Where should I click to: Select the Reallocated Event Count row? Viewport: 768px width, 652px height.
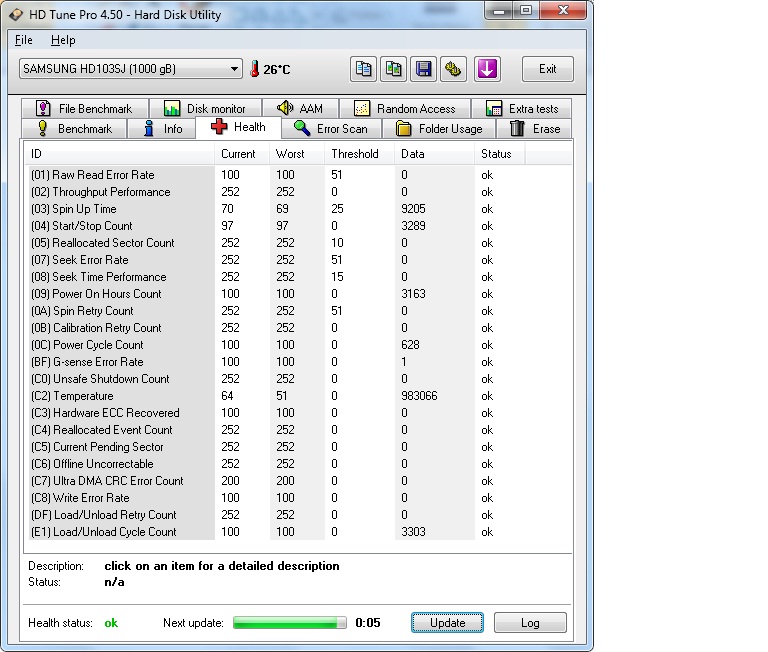point(276,430)
